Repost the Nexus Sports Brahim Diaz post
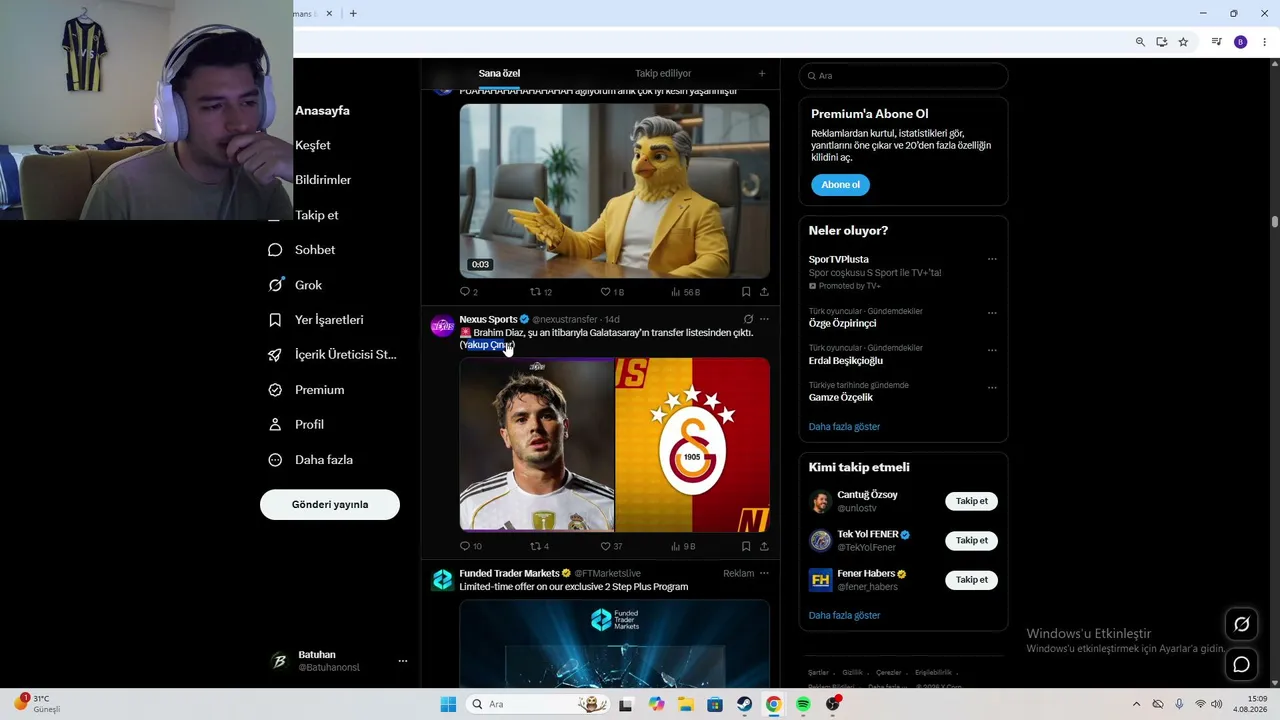Viewport: 1280px width, 720px height. tap(535, 546)
